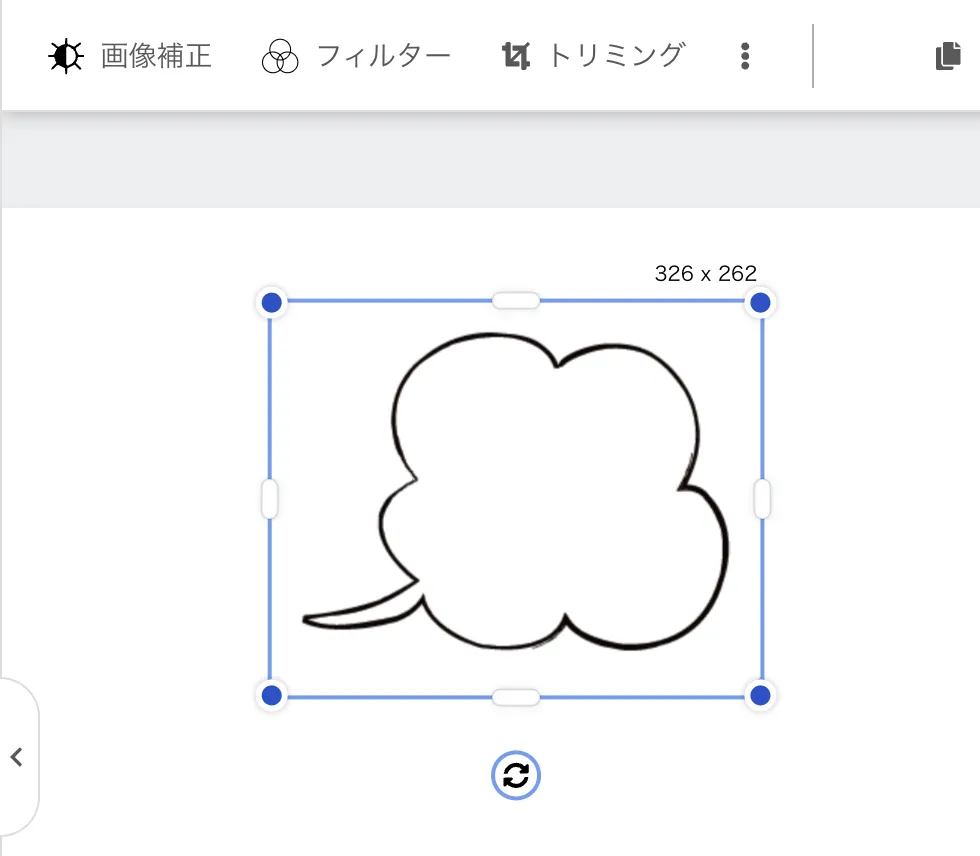Click the bottom-right blue corner handle

click(x=759, y=695)
